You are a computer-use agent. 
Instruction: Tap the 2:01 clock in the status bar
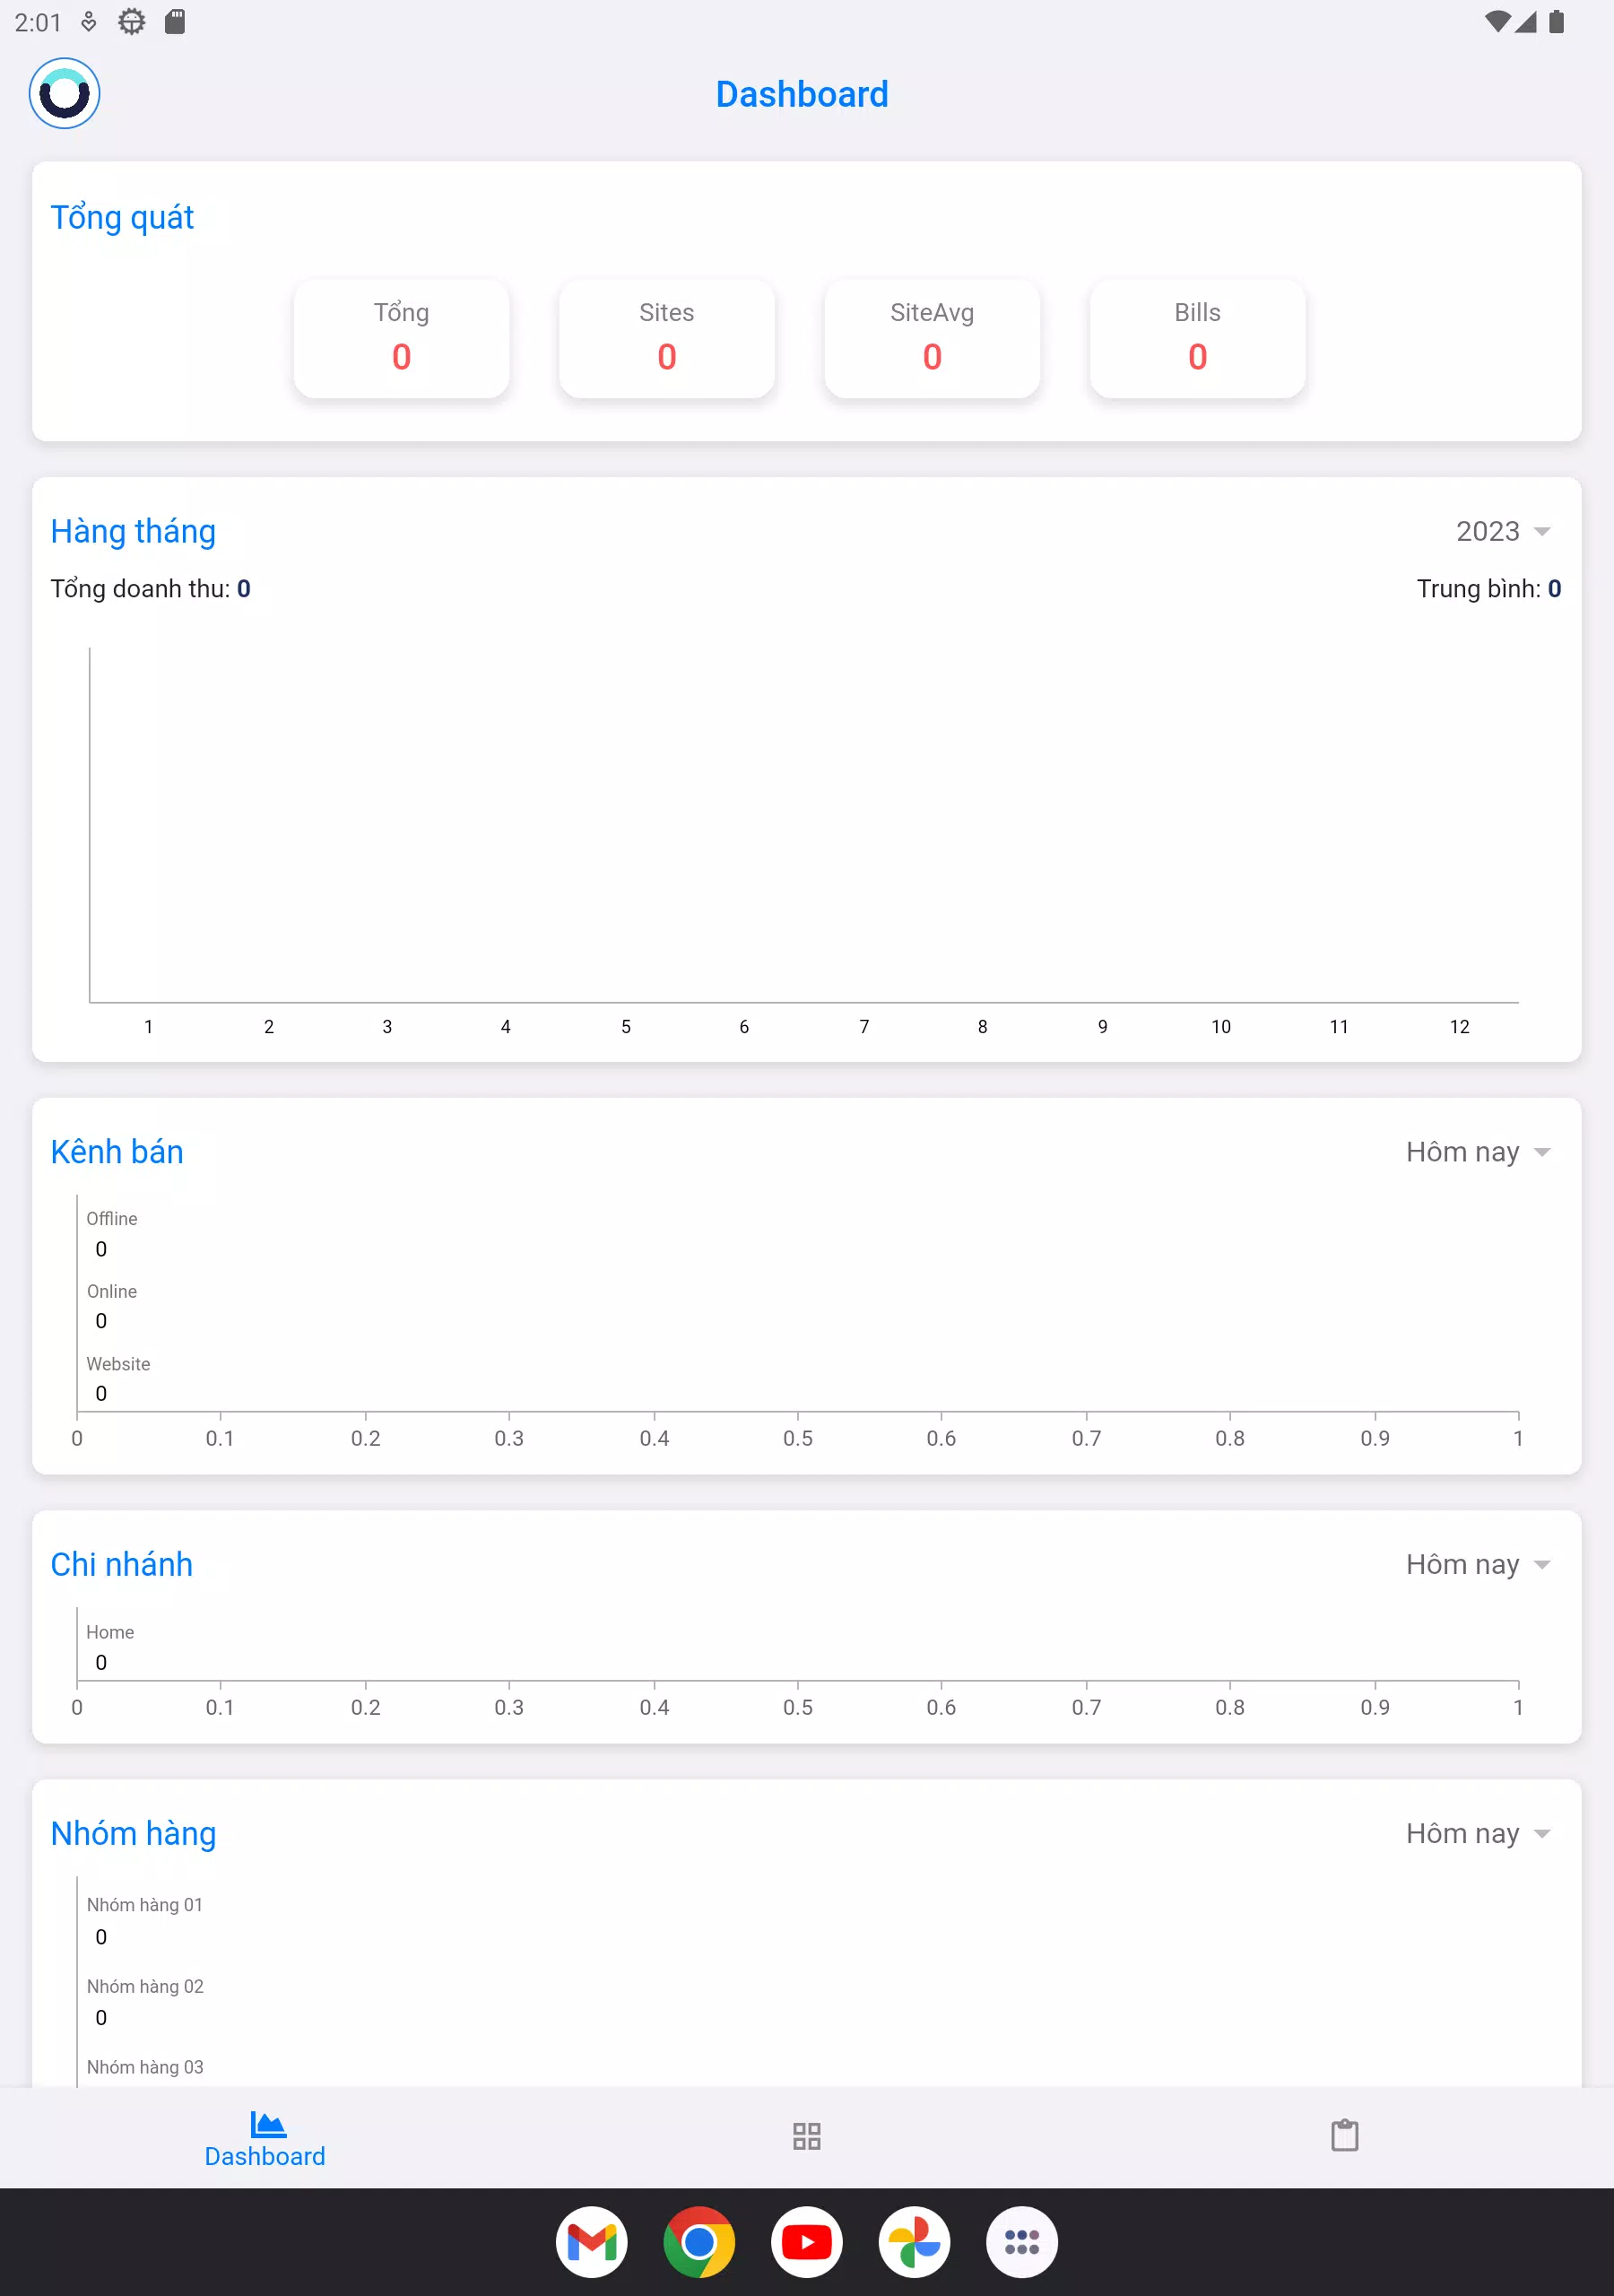click(38, 22)
